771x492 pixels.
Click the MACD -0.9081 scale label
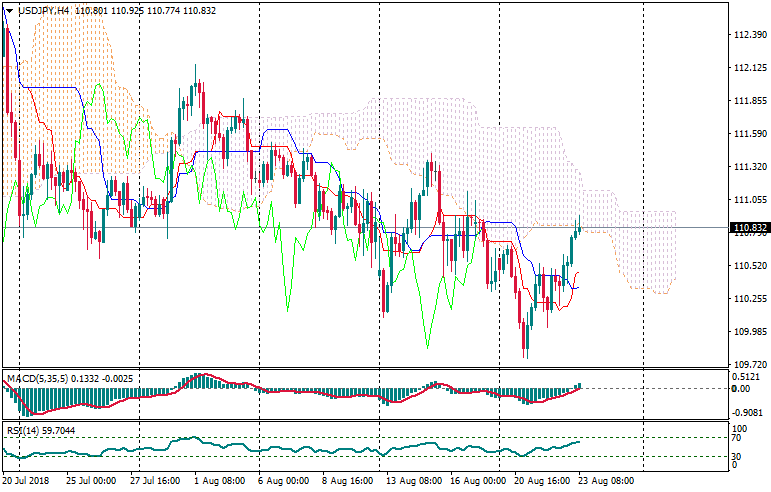tap(749, 411)
